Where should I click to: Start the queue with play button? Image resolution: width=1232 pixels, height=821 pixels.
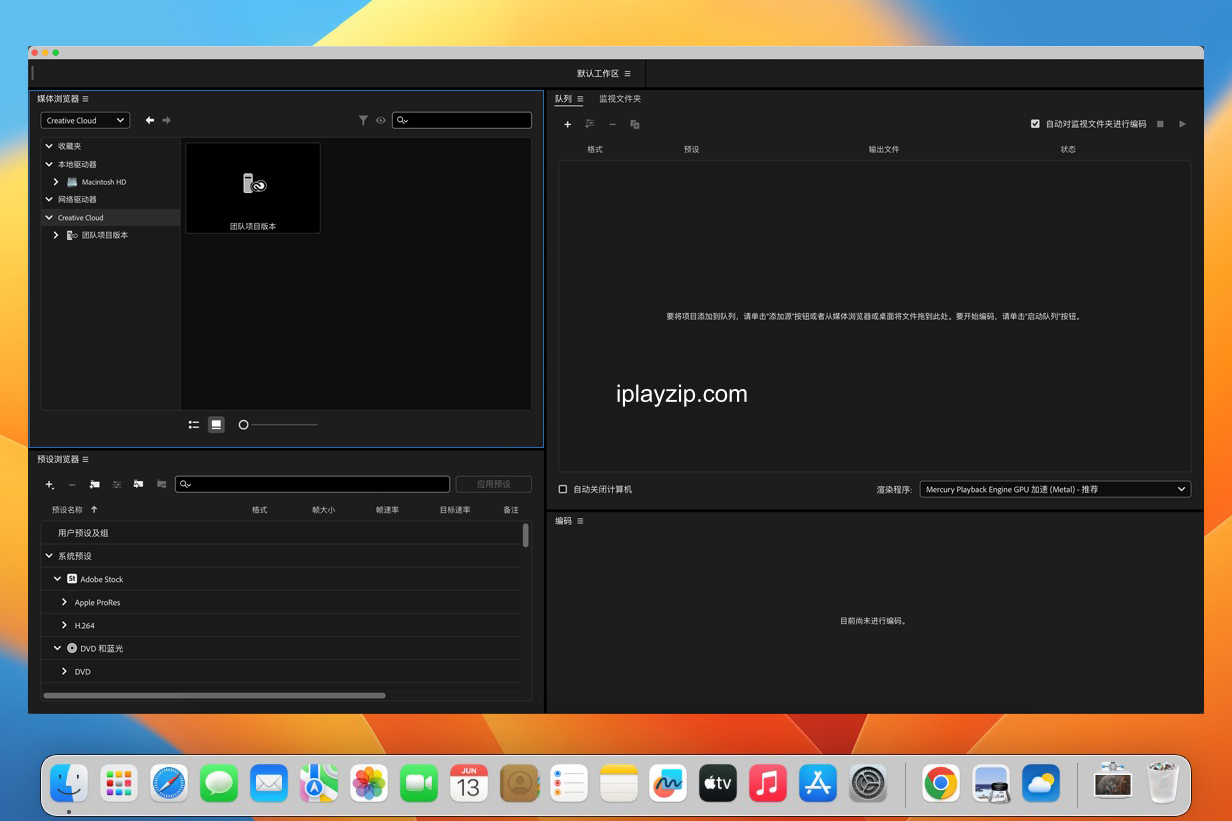(x=1182, y=124)
